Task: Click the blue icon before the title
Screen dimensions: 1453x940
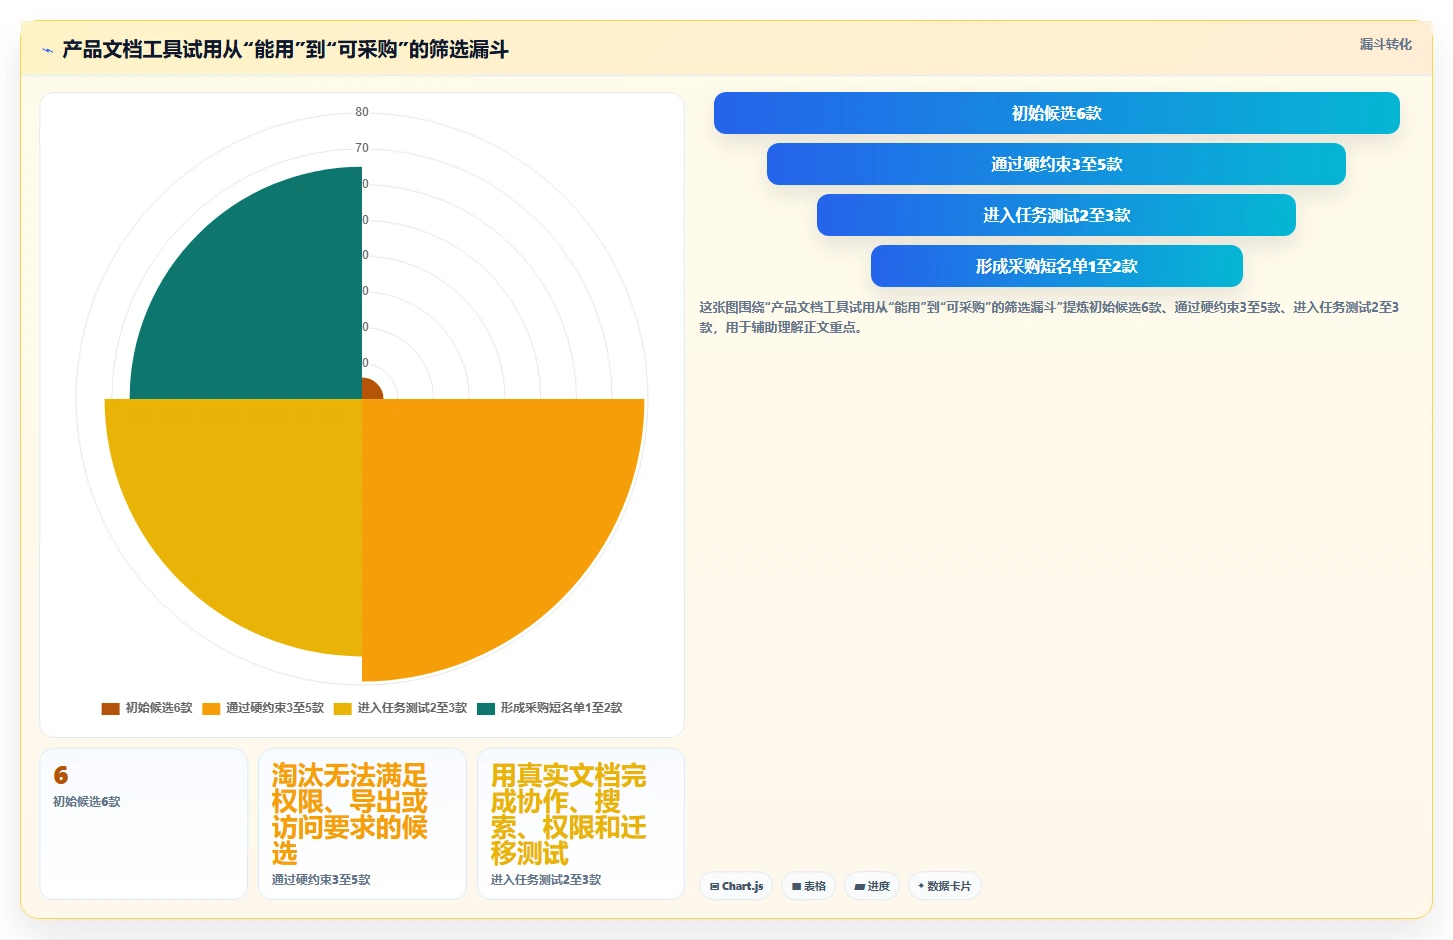Action: [47, 50]
